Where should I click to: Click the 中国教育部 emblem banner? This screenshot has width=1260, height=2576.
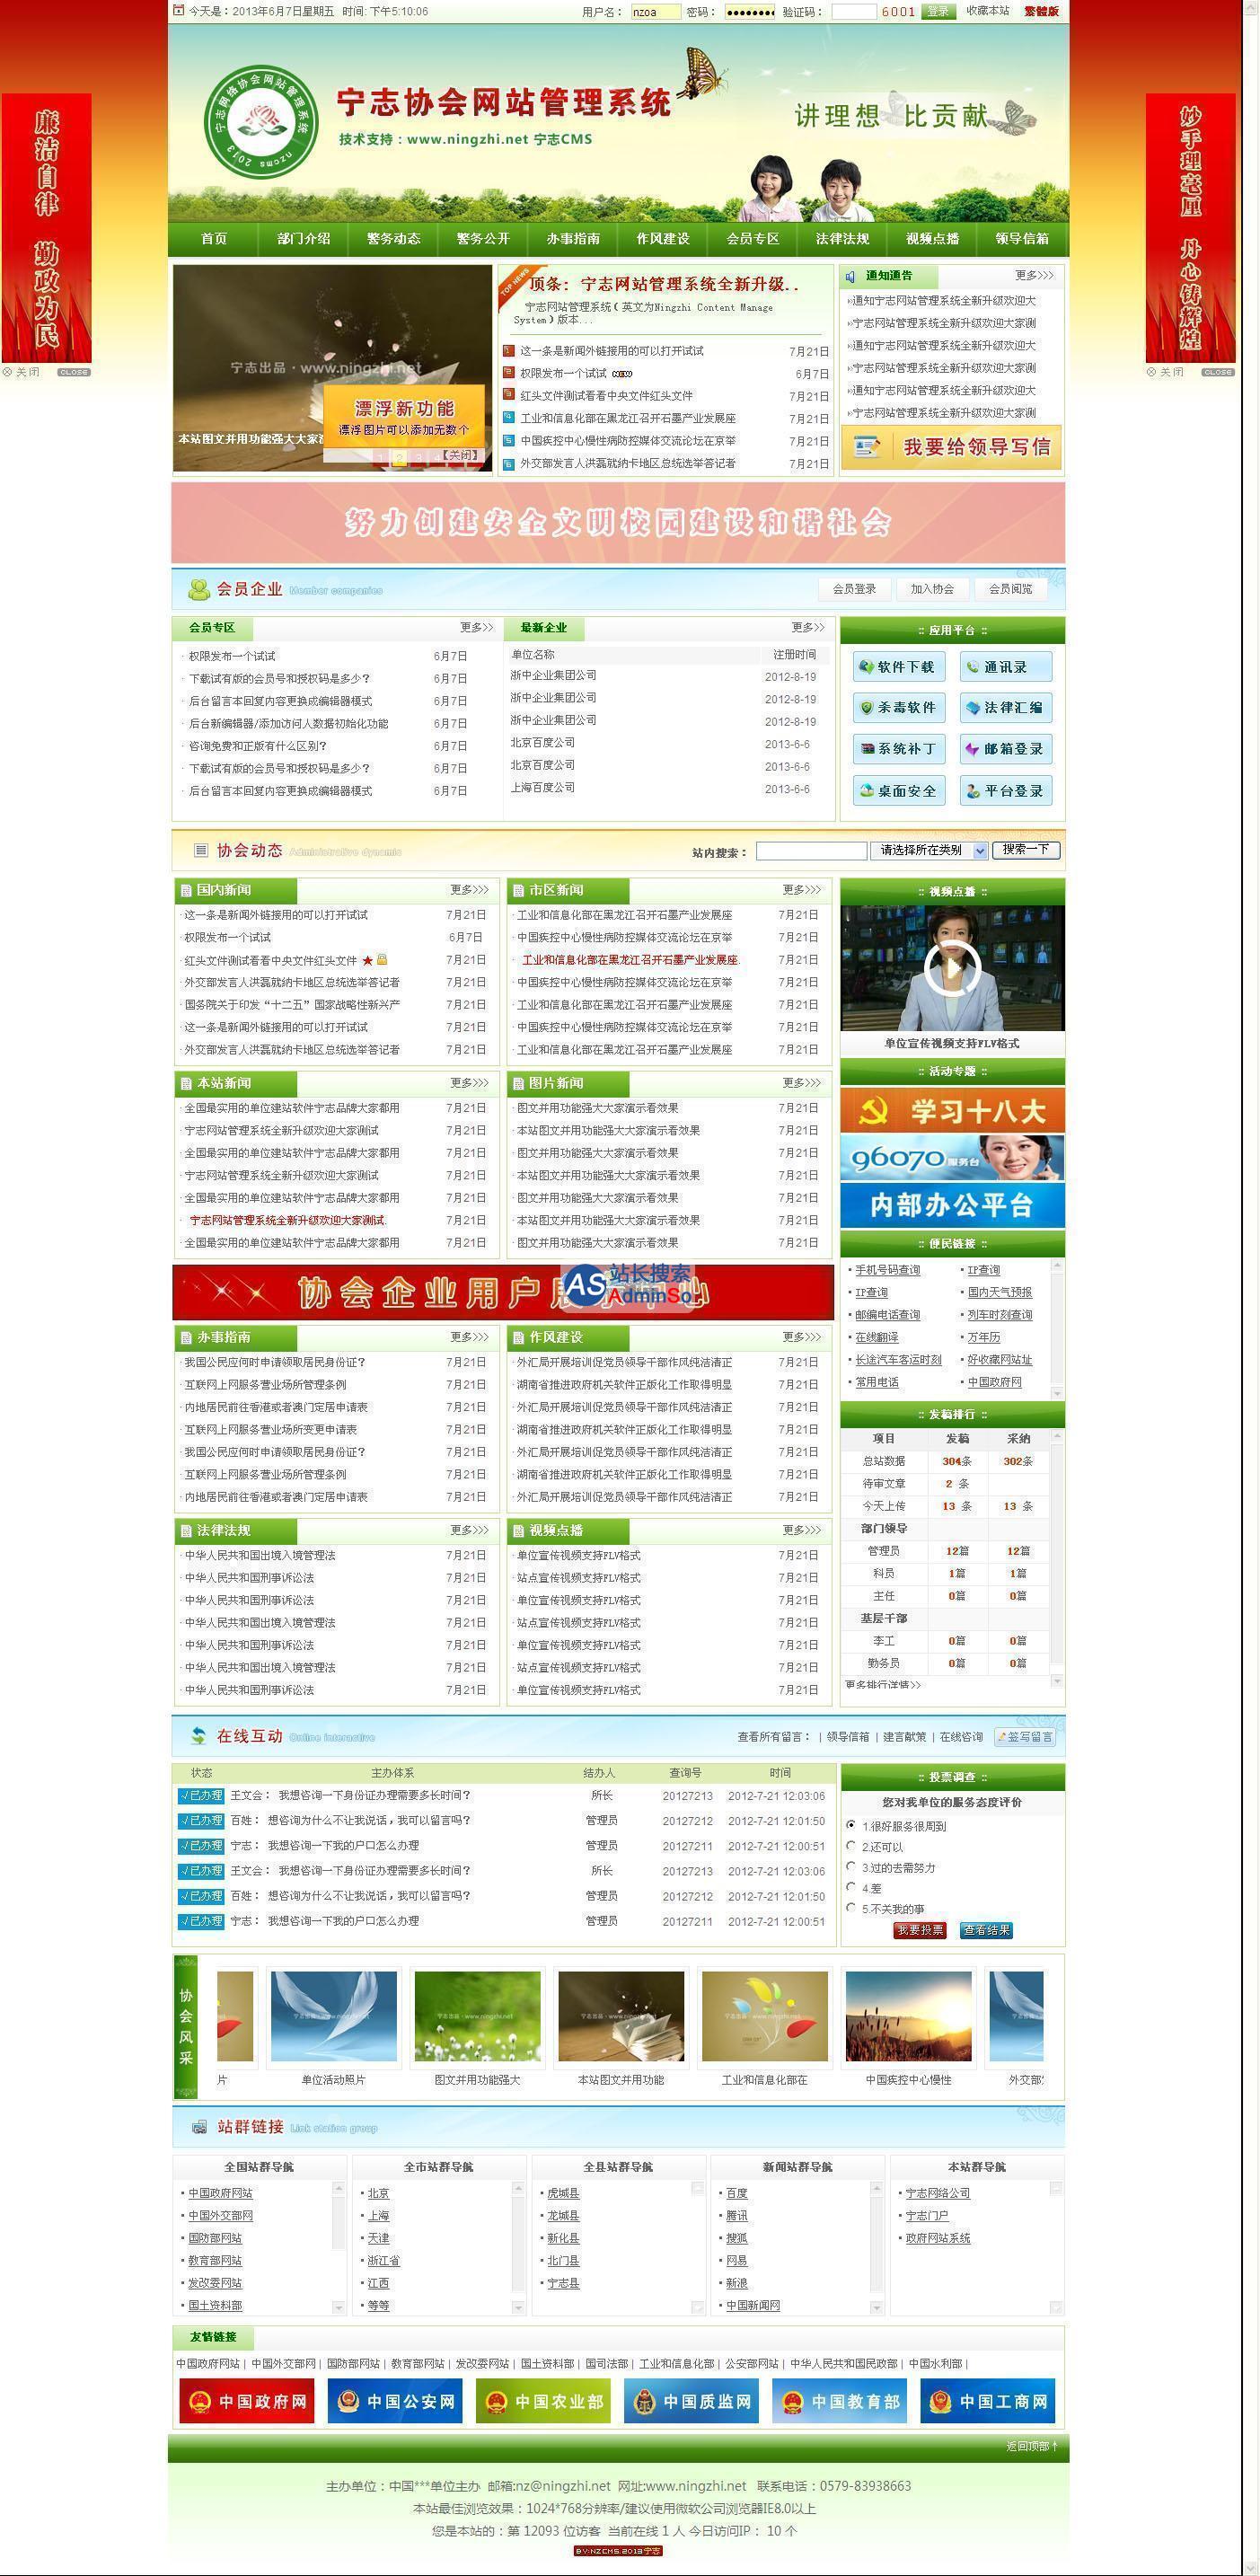(839, 2401)
